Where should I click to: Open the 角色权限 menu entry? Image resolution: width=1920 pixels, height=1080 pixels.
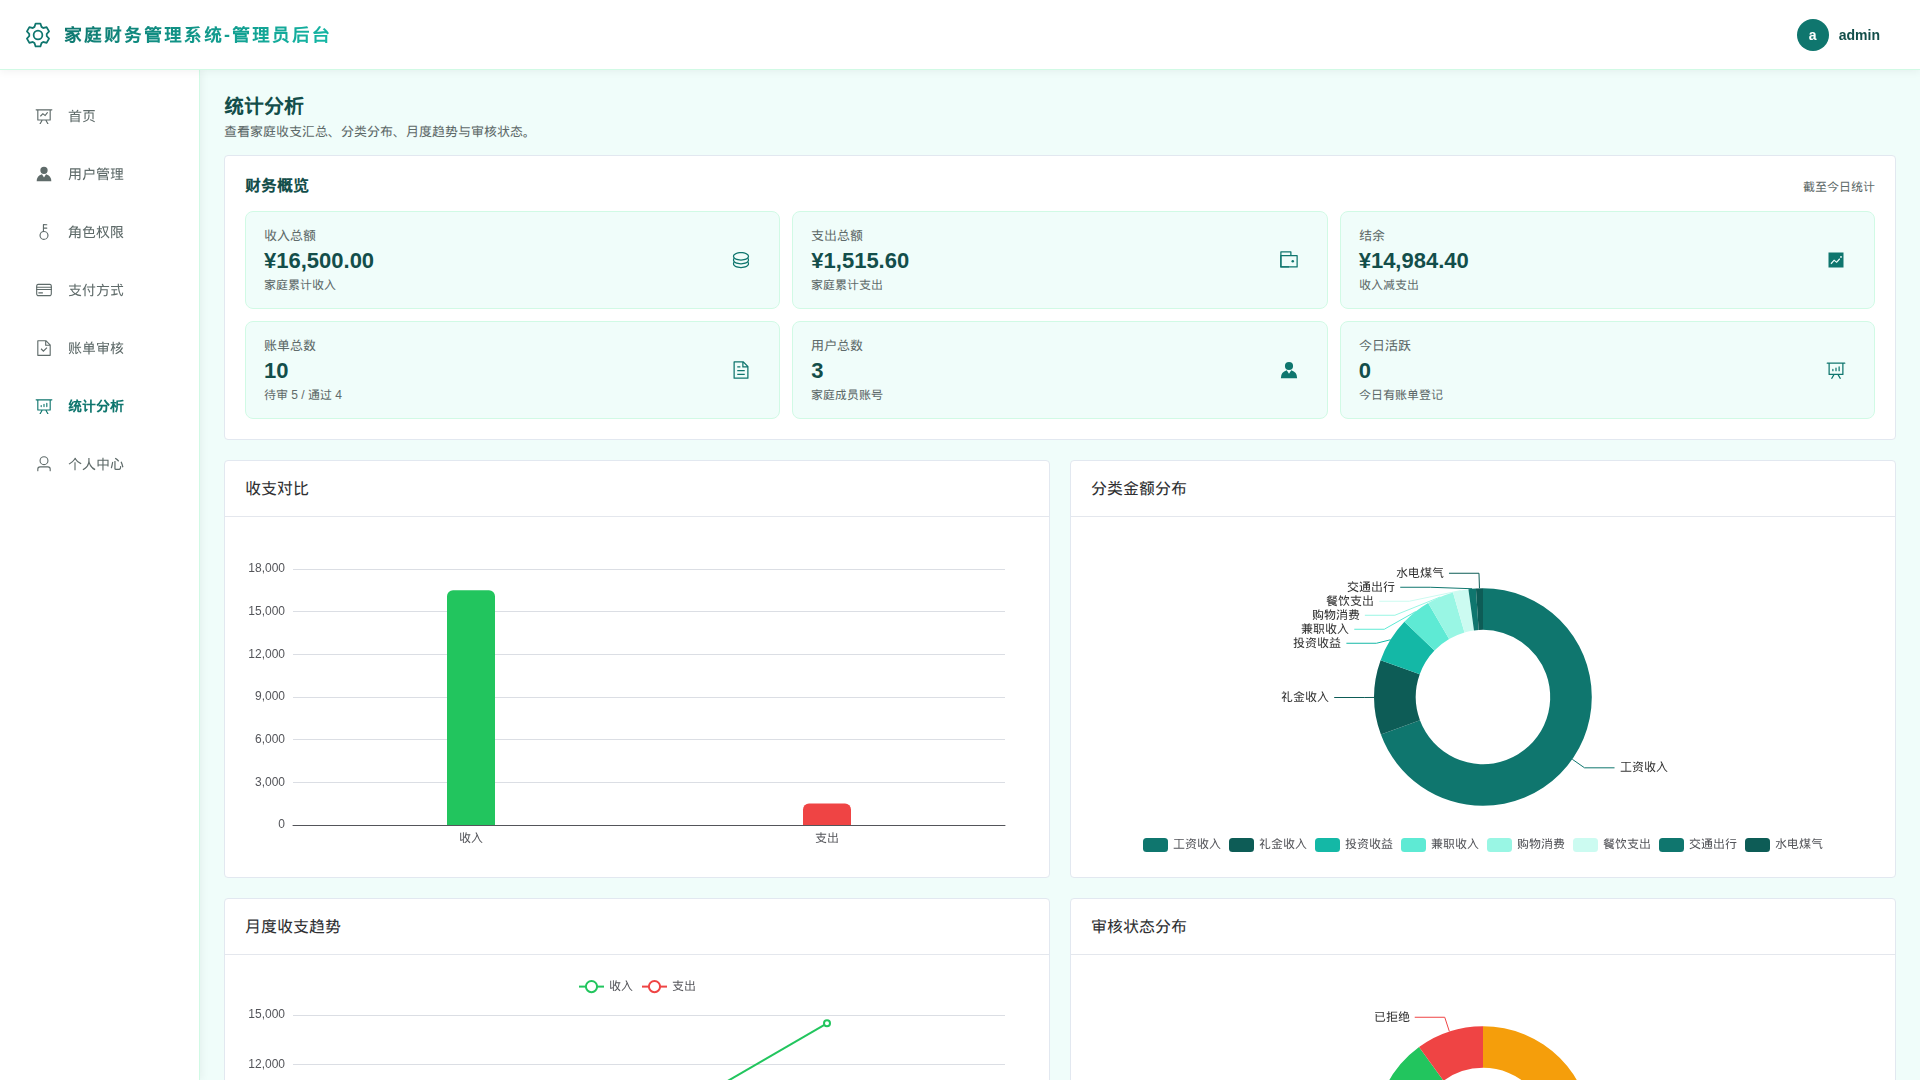[99, 232]
